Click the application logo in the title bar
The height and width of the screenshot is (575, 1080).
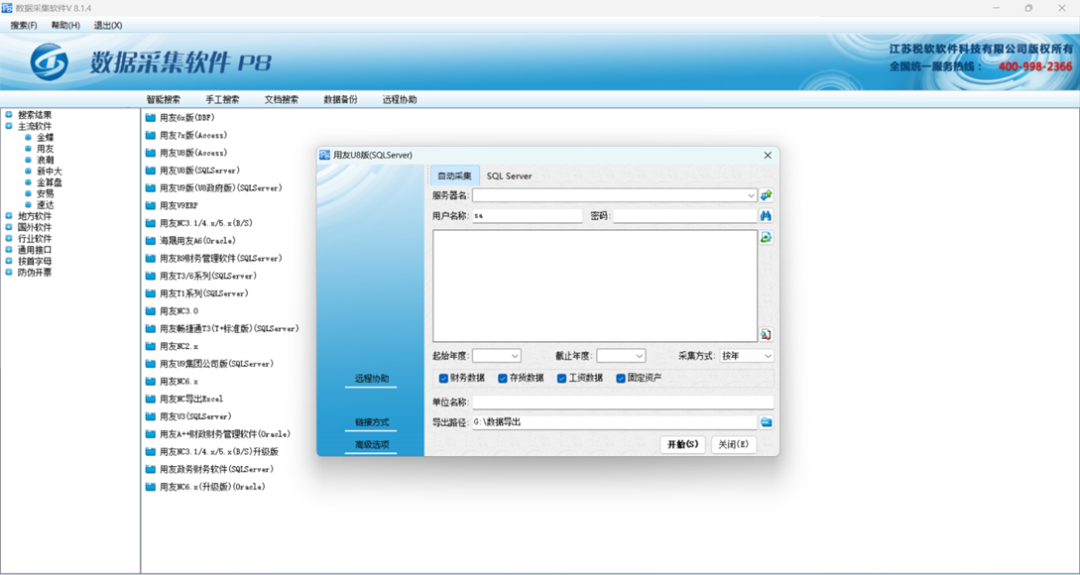coord(7,8)
